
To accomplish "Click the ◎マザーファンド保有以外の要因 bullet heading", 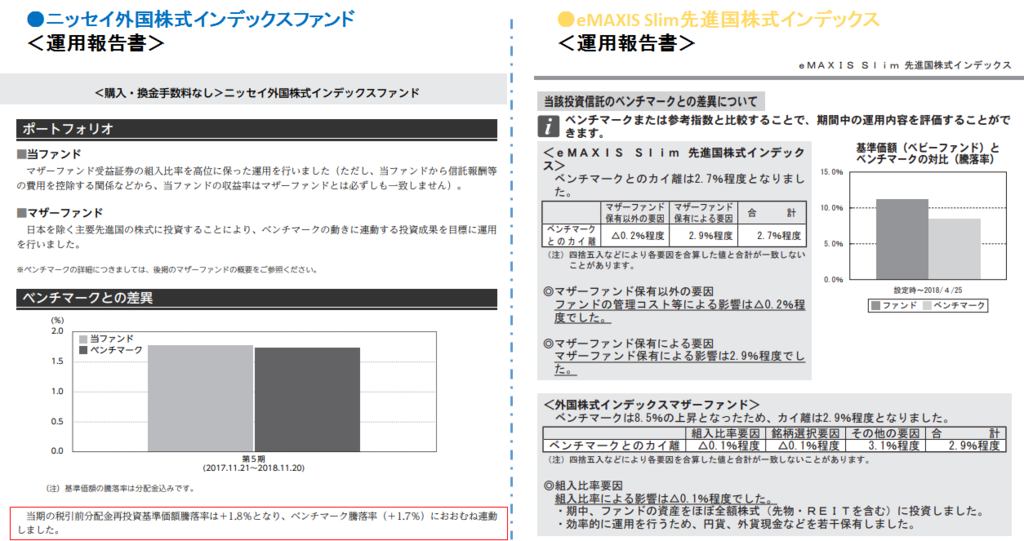I will pyautogui.click(x=628, y=291).
